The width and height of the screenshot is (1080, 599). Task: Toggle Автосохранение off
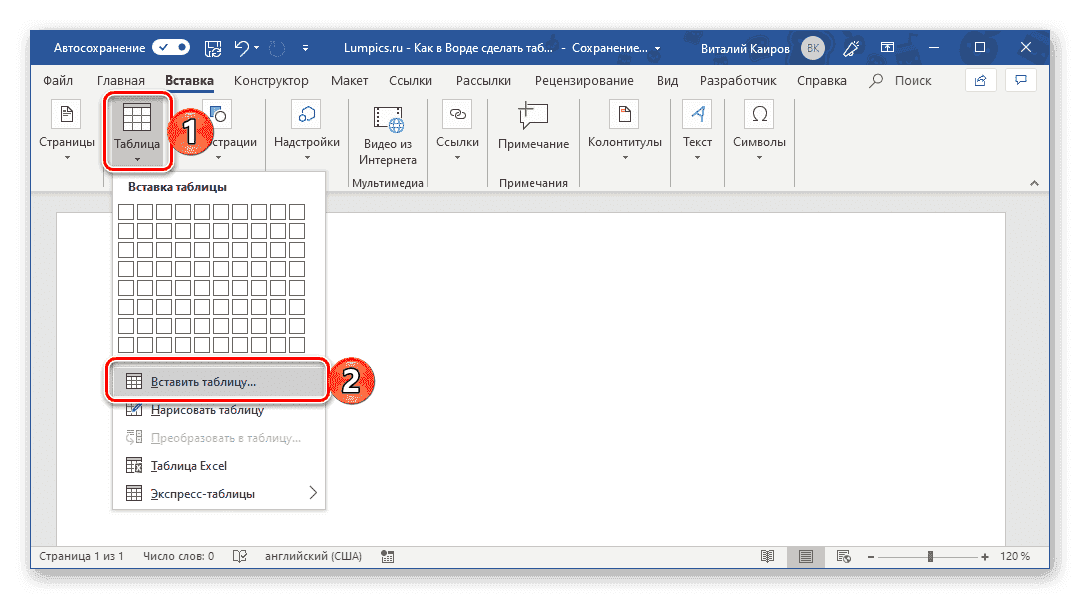tap(170, 46)
